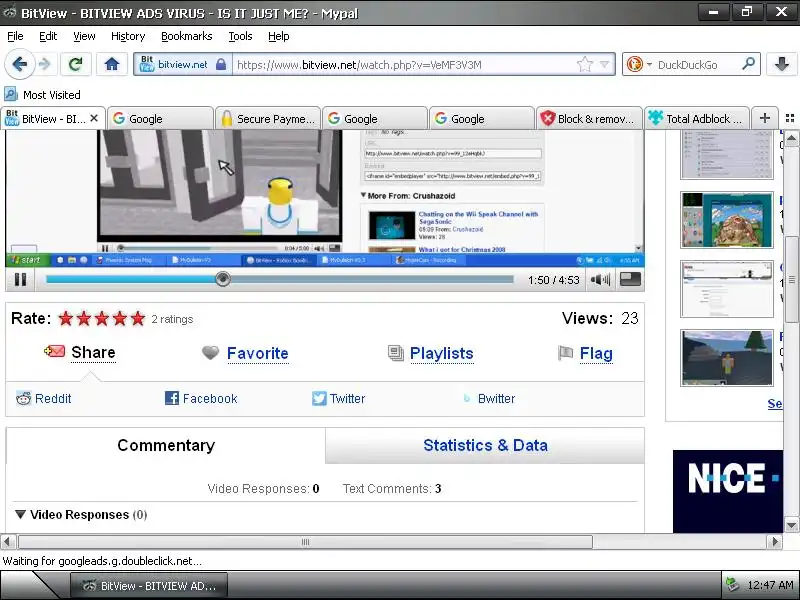Open the Most Visited bookmarks folder
The width and height of the screenshot is (800, 600).
pos(42,95)
